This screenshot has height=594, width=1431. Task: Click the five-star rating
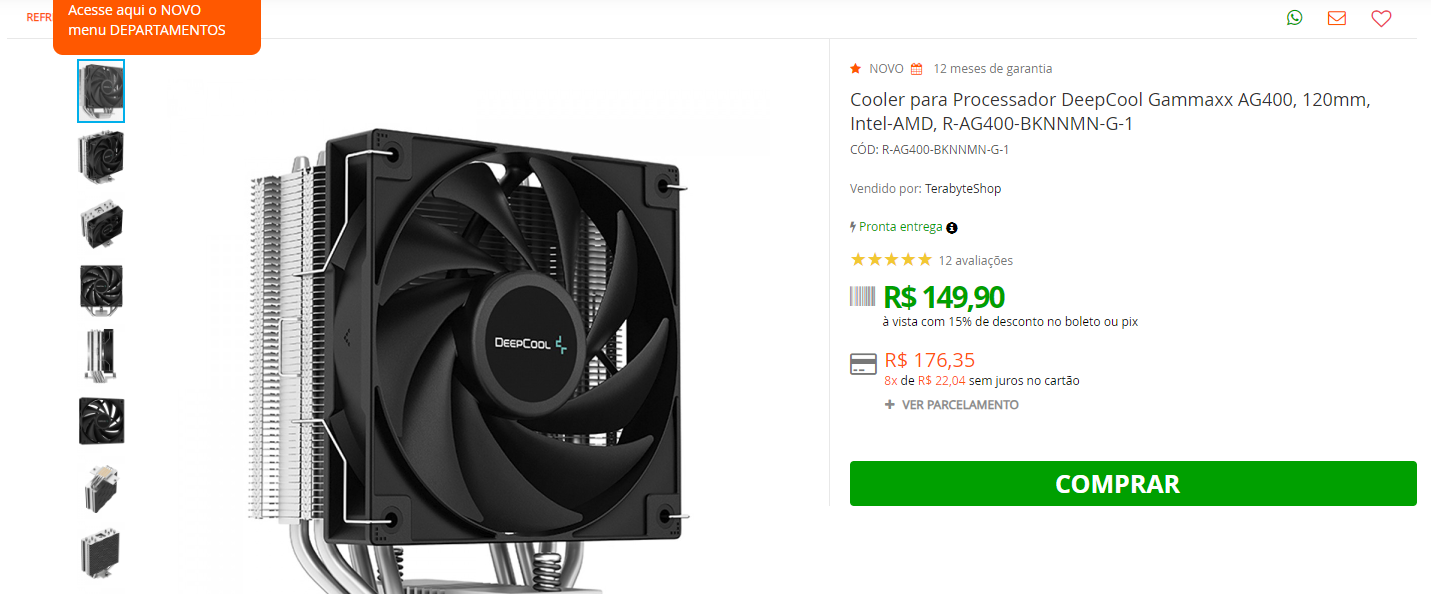(890, 260)
